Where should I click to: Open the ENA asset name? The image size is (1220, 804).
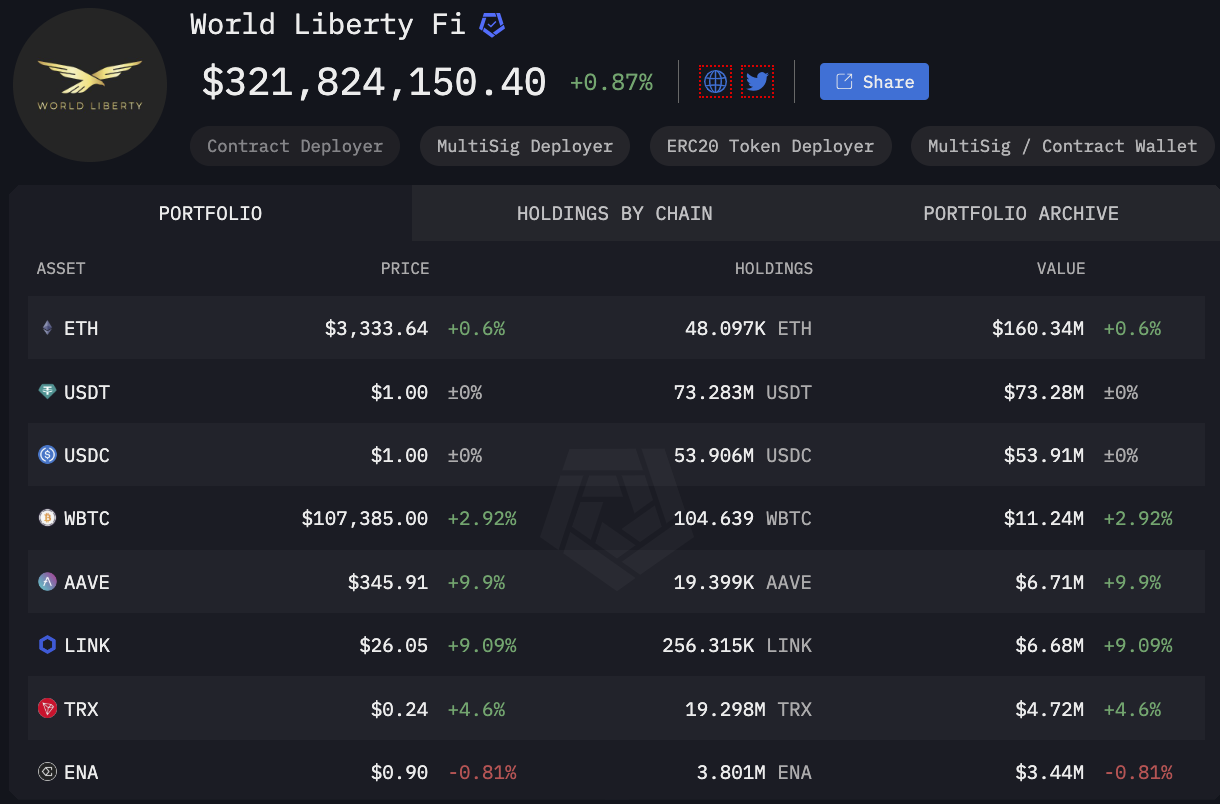click(81, 772)
